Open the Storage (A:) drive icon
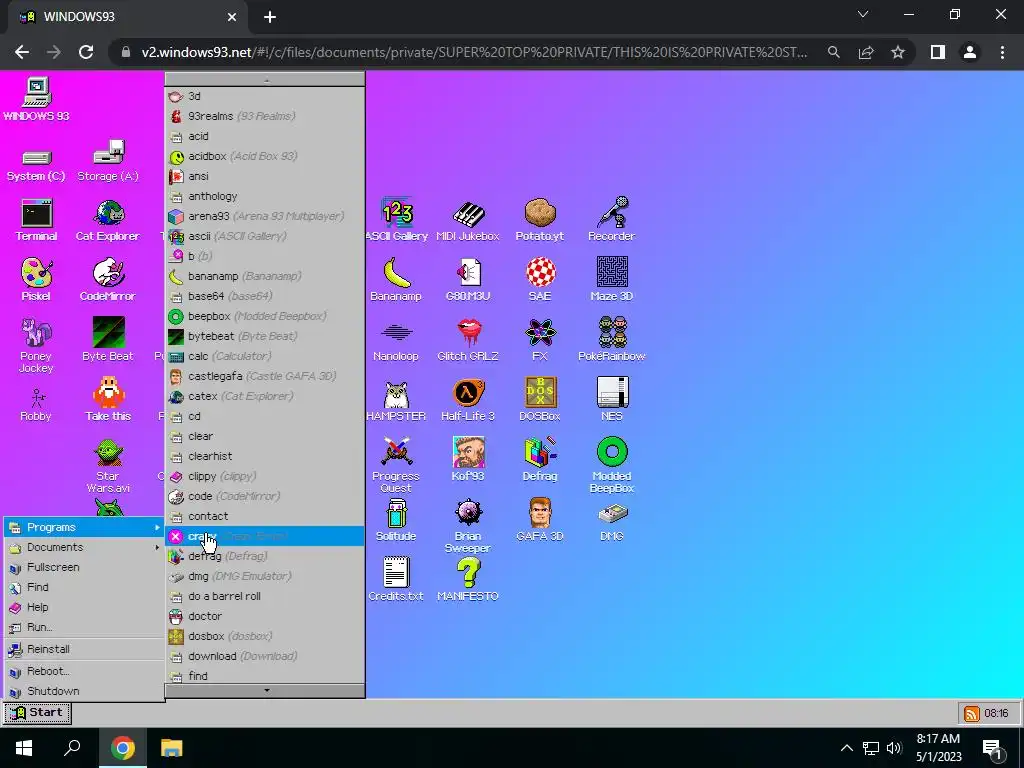 (x=108, y=161)
